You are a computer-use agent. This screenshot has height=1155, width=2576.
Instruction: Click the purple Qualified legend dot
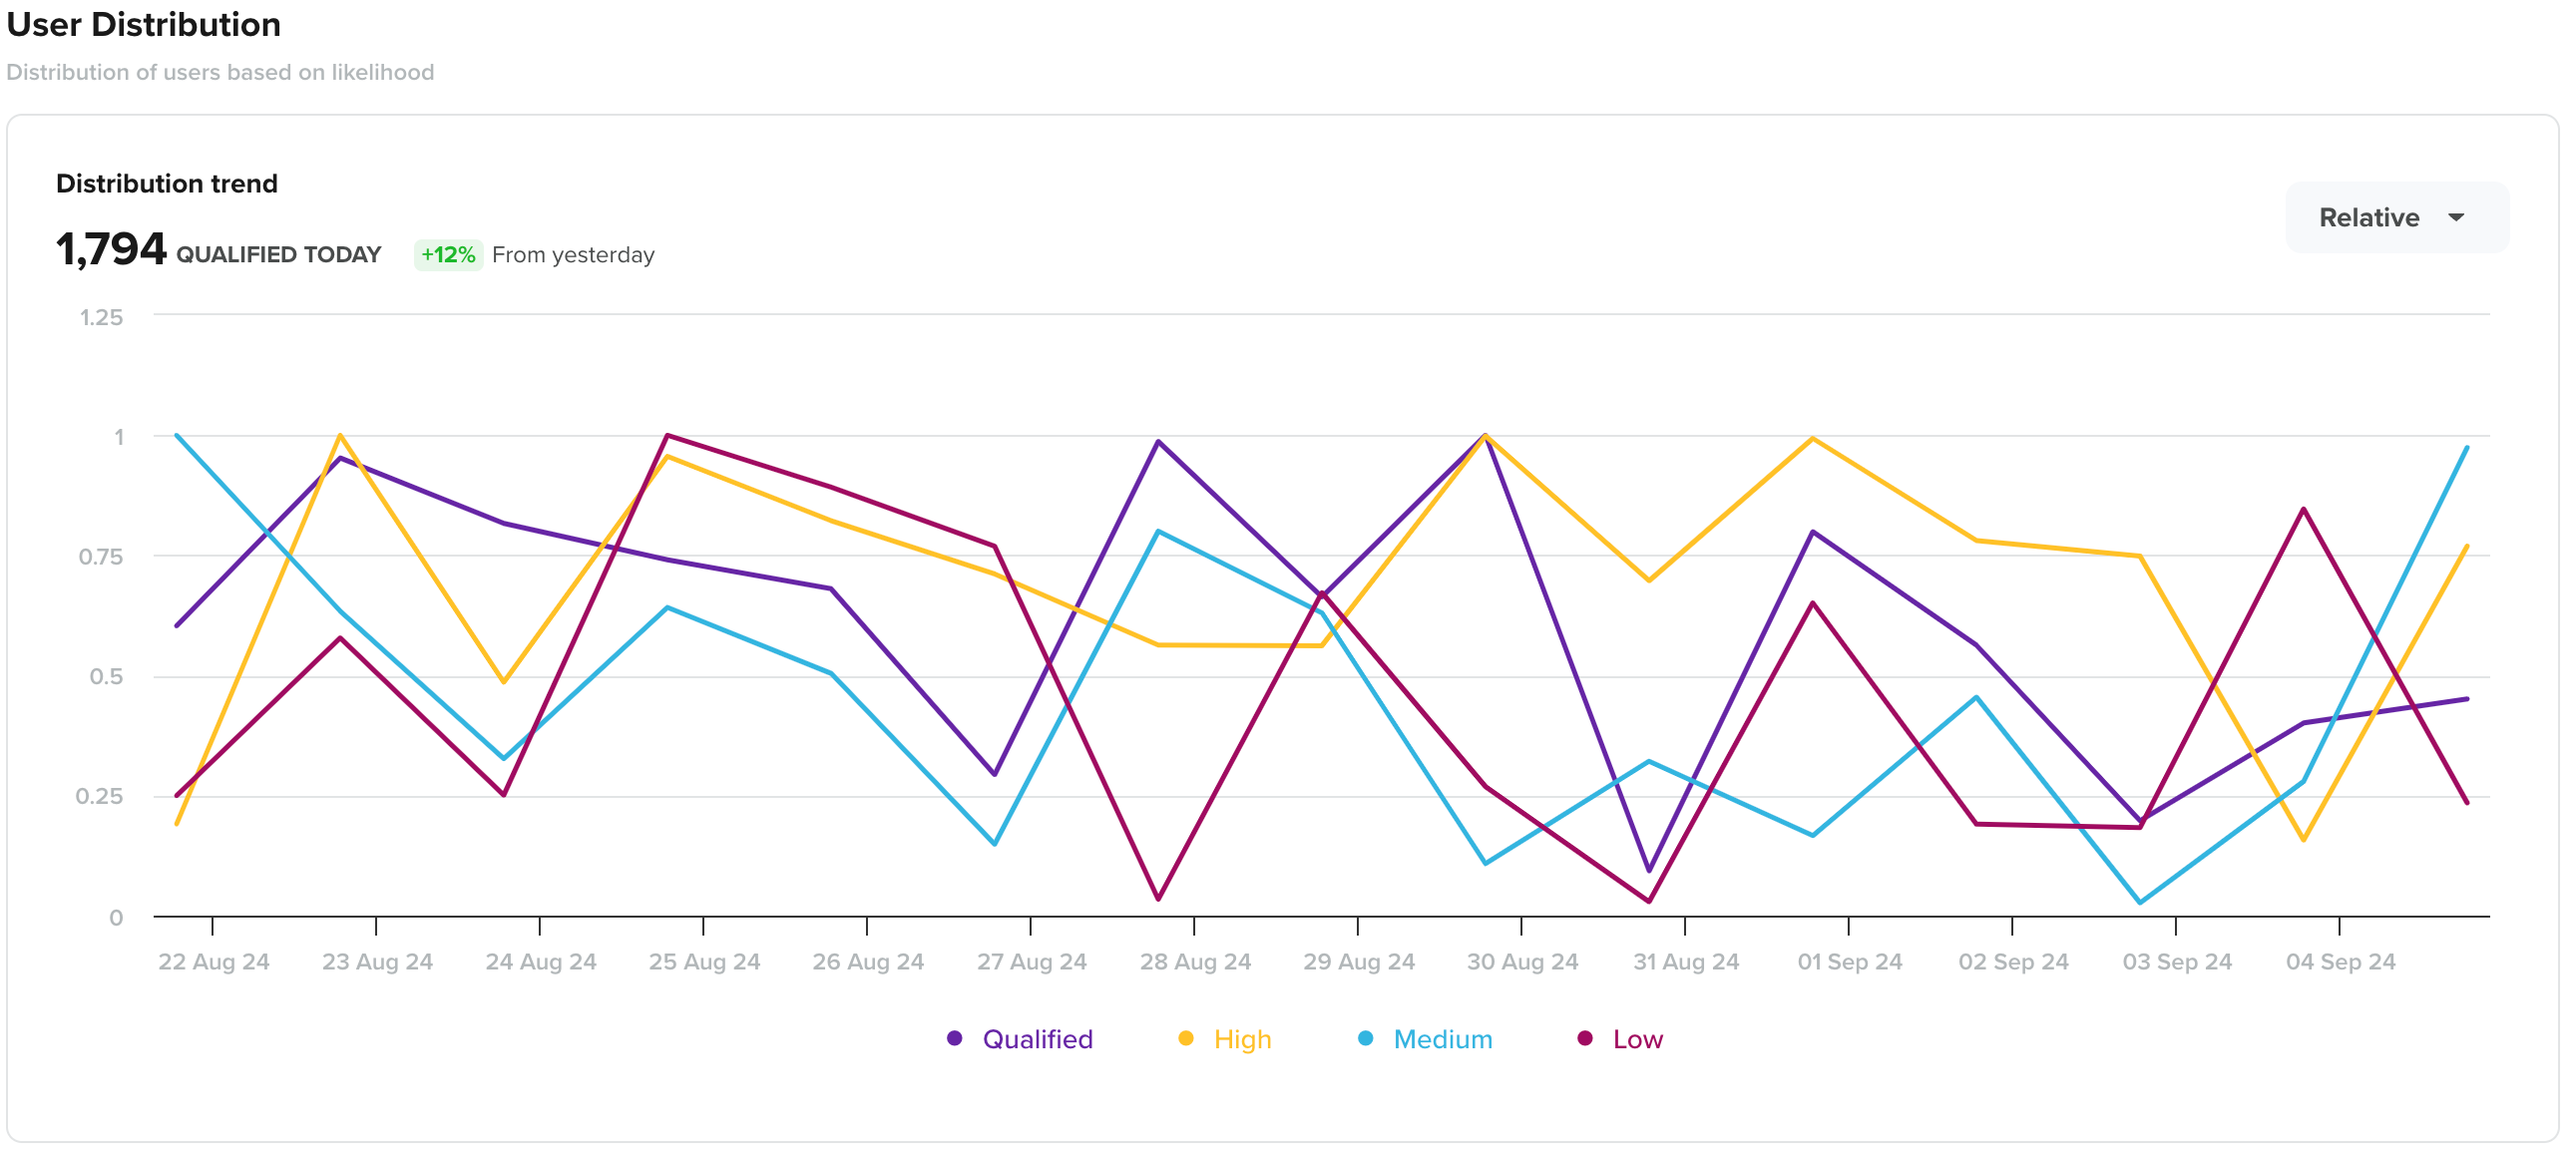[x=955, y=1038]
